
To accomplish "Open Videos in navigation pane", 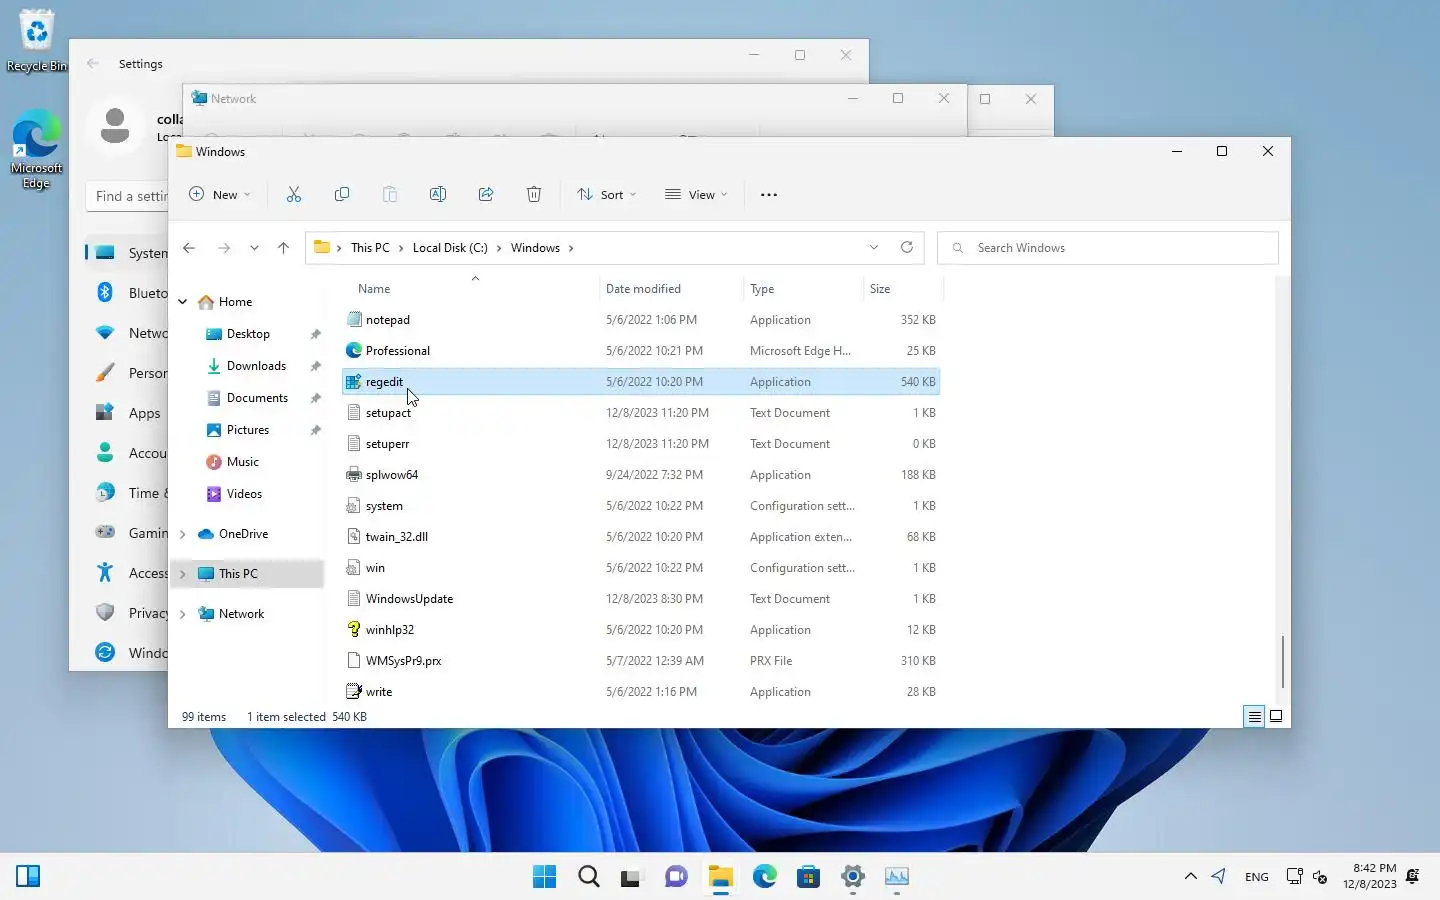I will pyautogui.click(x=244, y=494).
